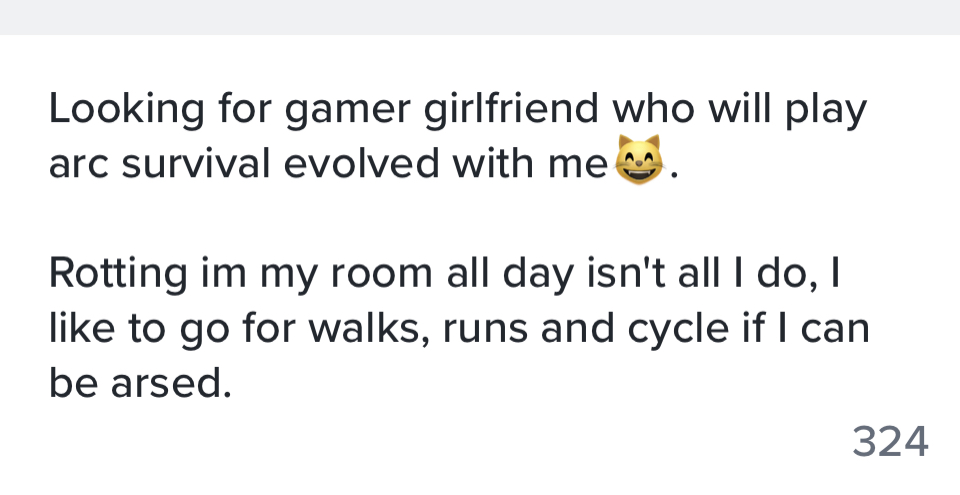Click the word "isn't" in the bio

[591, 272]
